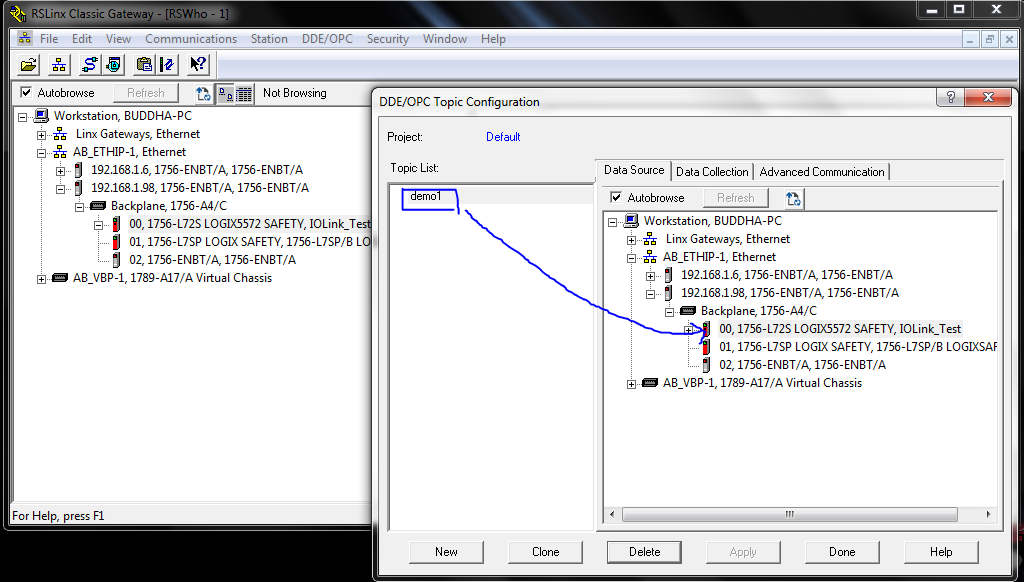The width and height of the screenshot is (1024, 582).
Task: Click the Workstation computer icon in RSWho tree
Action: coord(42,116)
